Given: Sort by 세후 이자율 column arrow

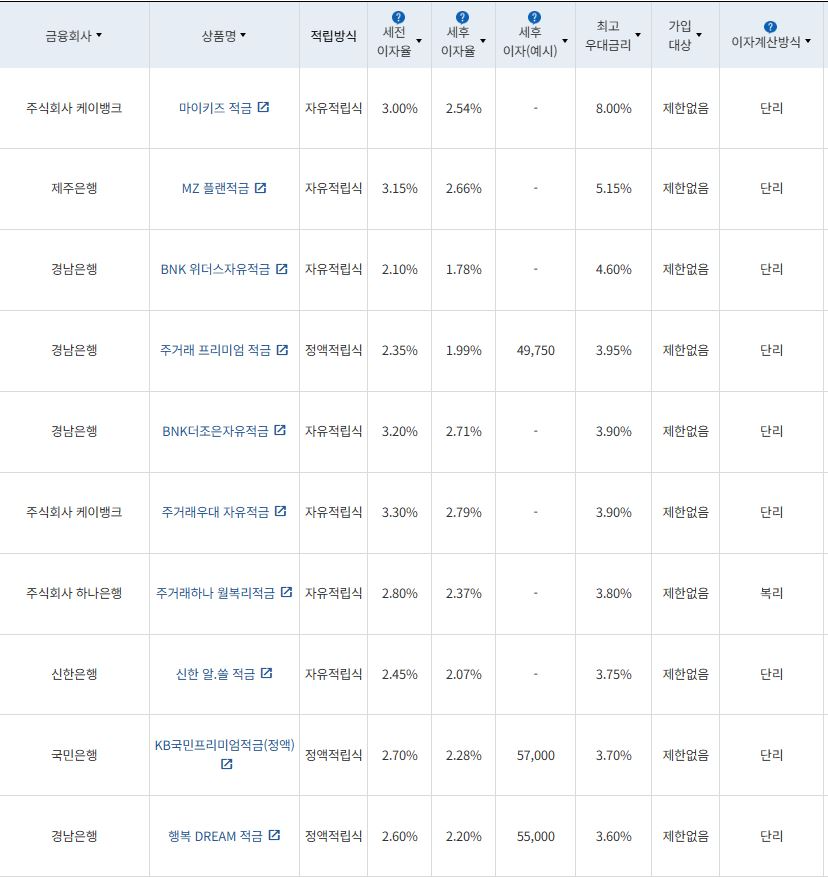Looking at the screenshot, I should coord(483,41).
